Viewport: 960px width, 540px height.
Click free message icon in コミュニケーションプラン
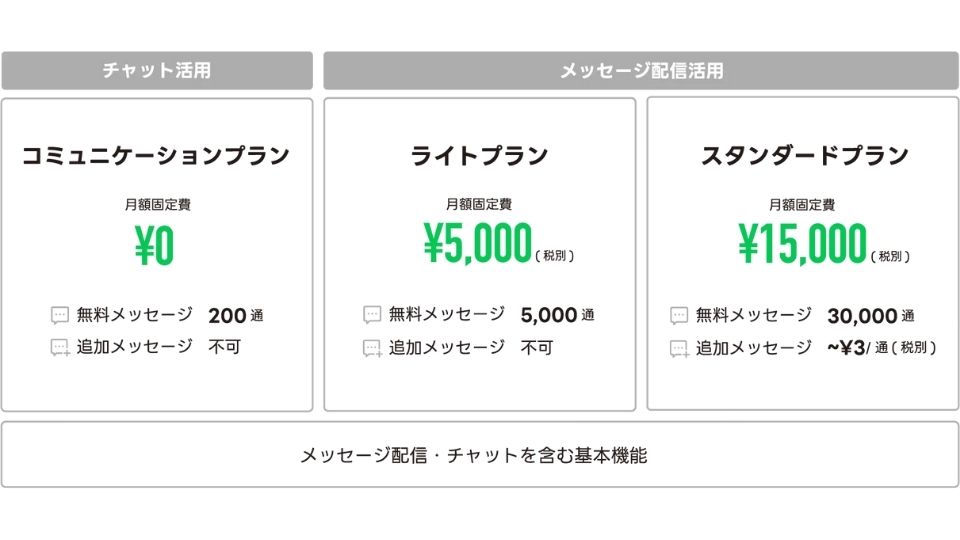pos(60,315)
